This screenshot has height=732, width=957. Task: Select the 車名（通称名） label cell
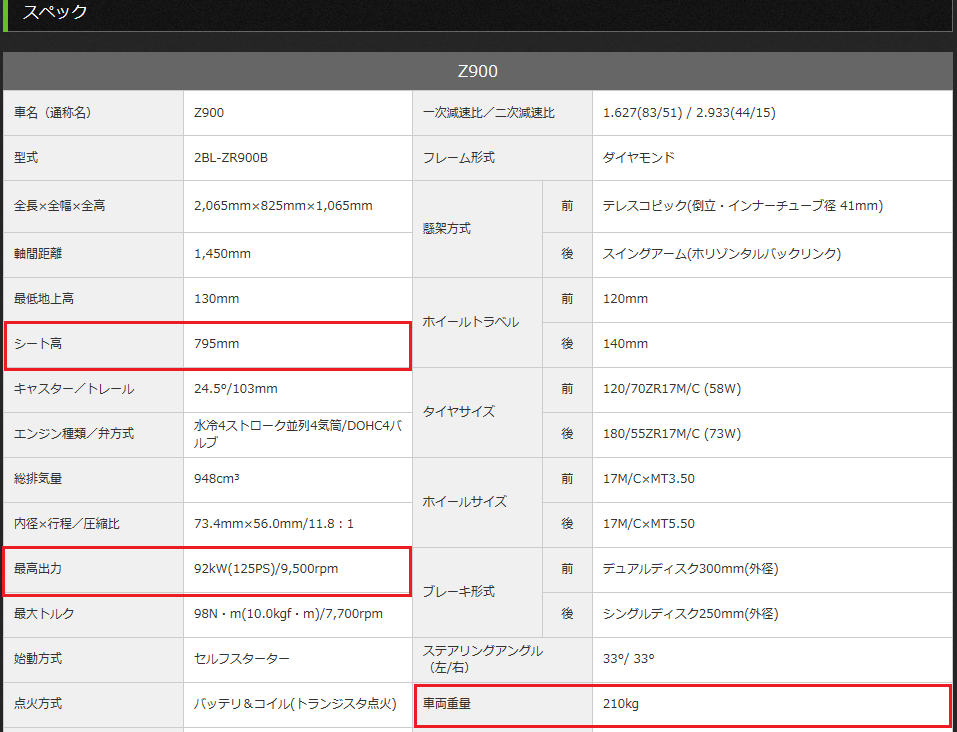pyautogui.click(x=93, y=113)
